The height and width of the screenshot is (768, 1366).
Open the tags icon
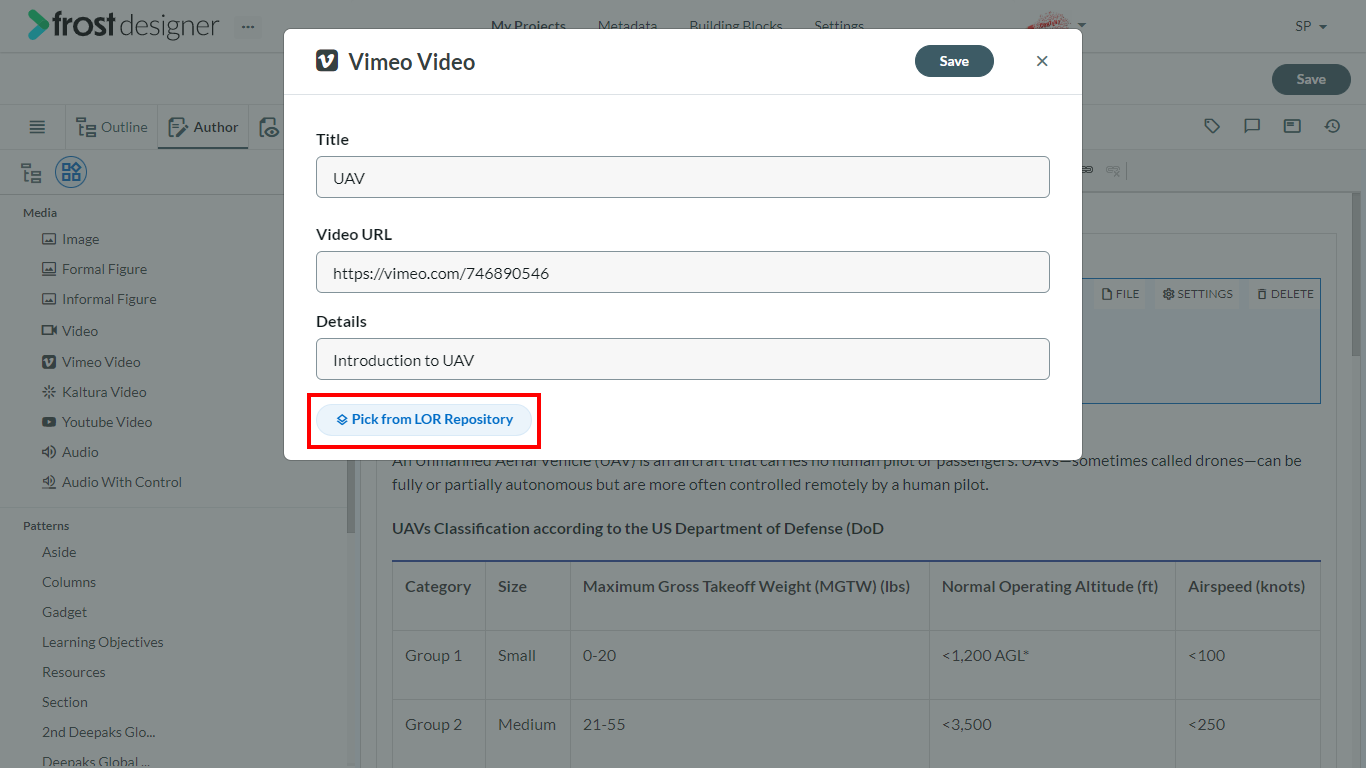1212,126
